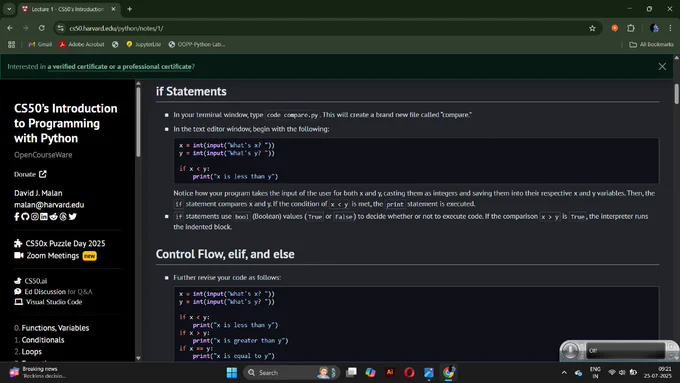
Task: Reload the page
Action: 42,28
